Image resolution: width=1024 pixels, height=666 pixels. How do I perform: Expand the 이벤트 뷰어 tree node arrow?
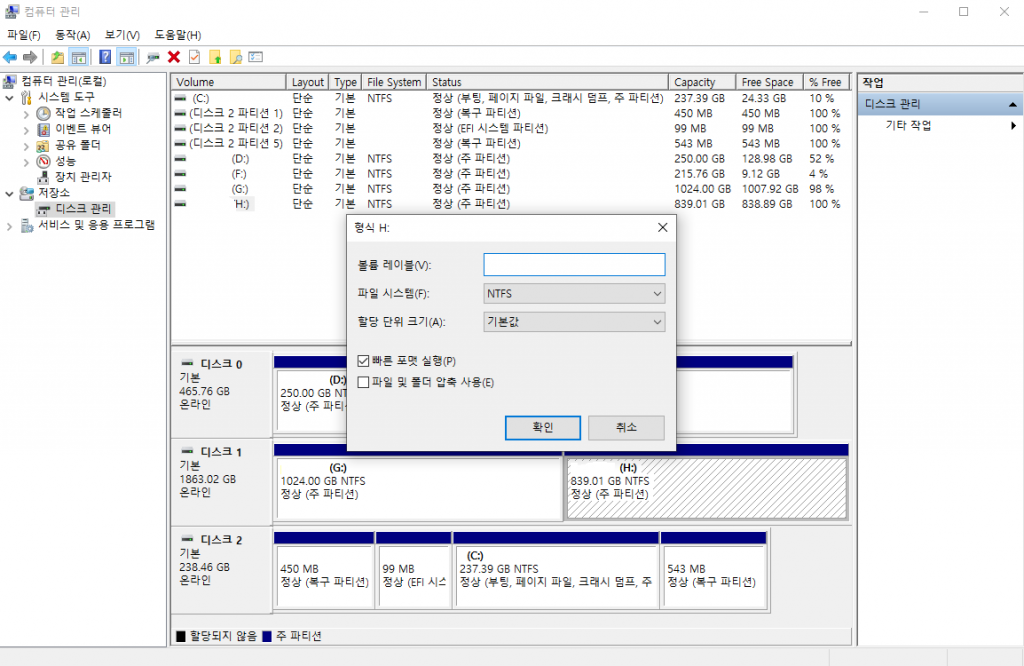[x=26, y=130]
